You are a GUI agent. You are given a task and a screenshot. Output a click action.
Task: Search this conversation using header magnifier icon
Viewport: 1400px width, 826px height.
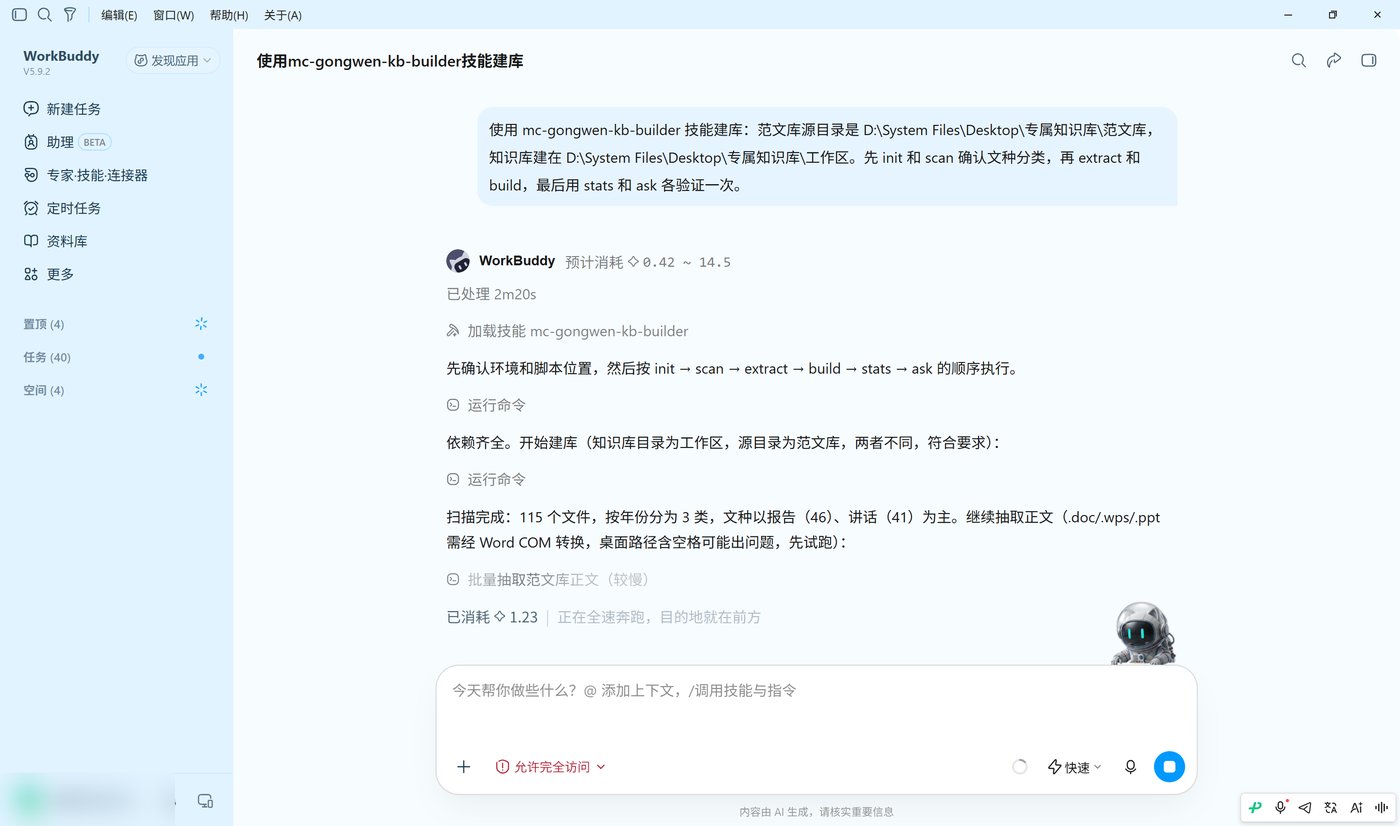click(x=1299, y=61)
